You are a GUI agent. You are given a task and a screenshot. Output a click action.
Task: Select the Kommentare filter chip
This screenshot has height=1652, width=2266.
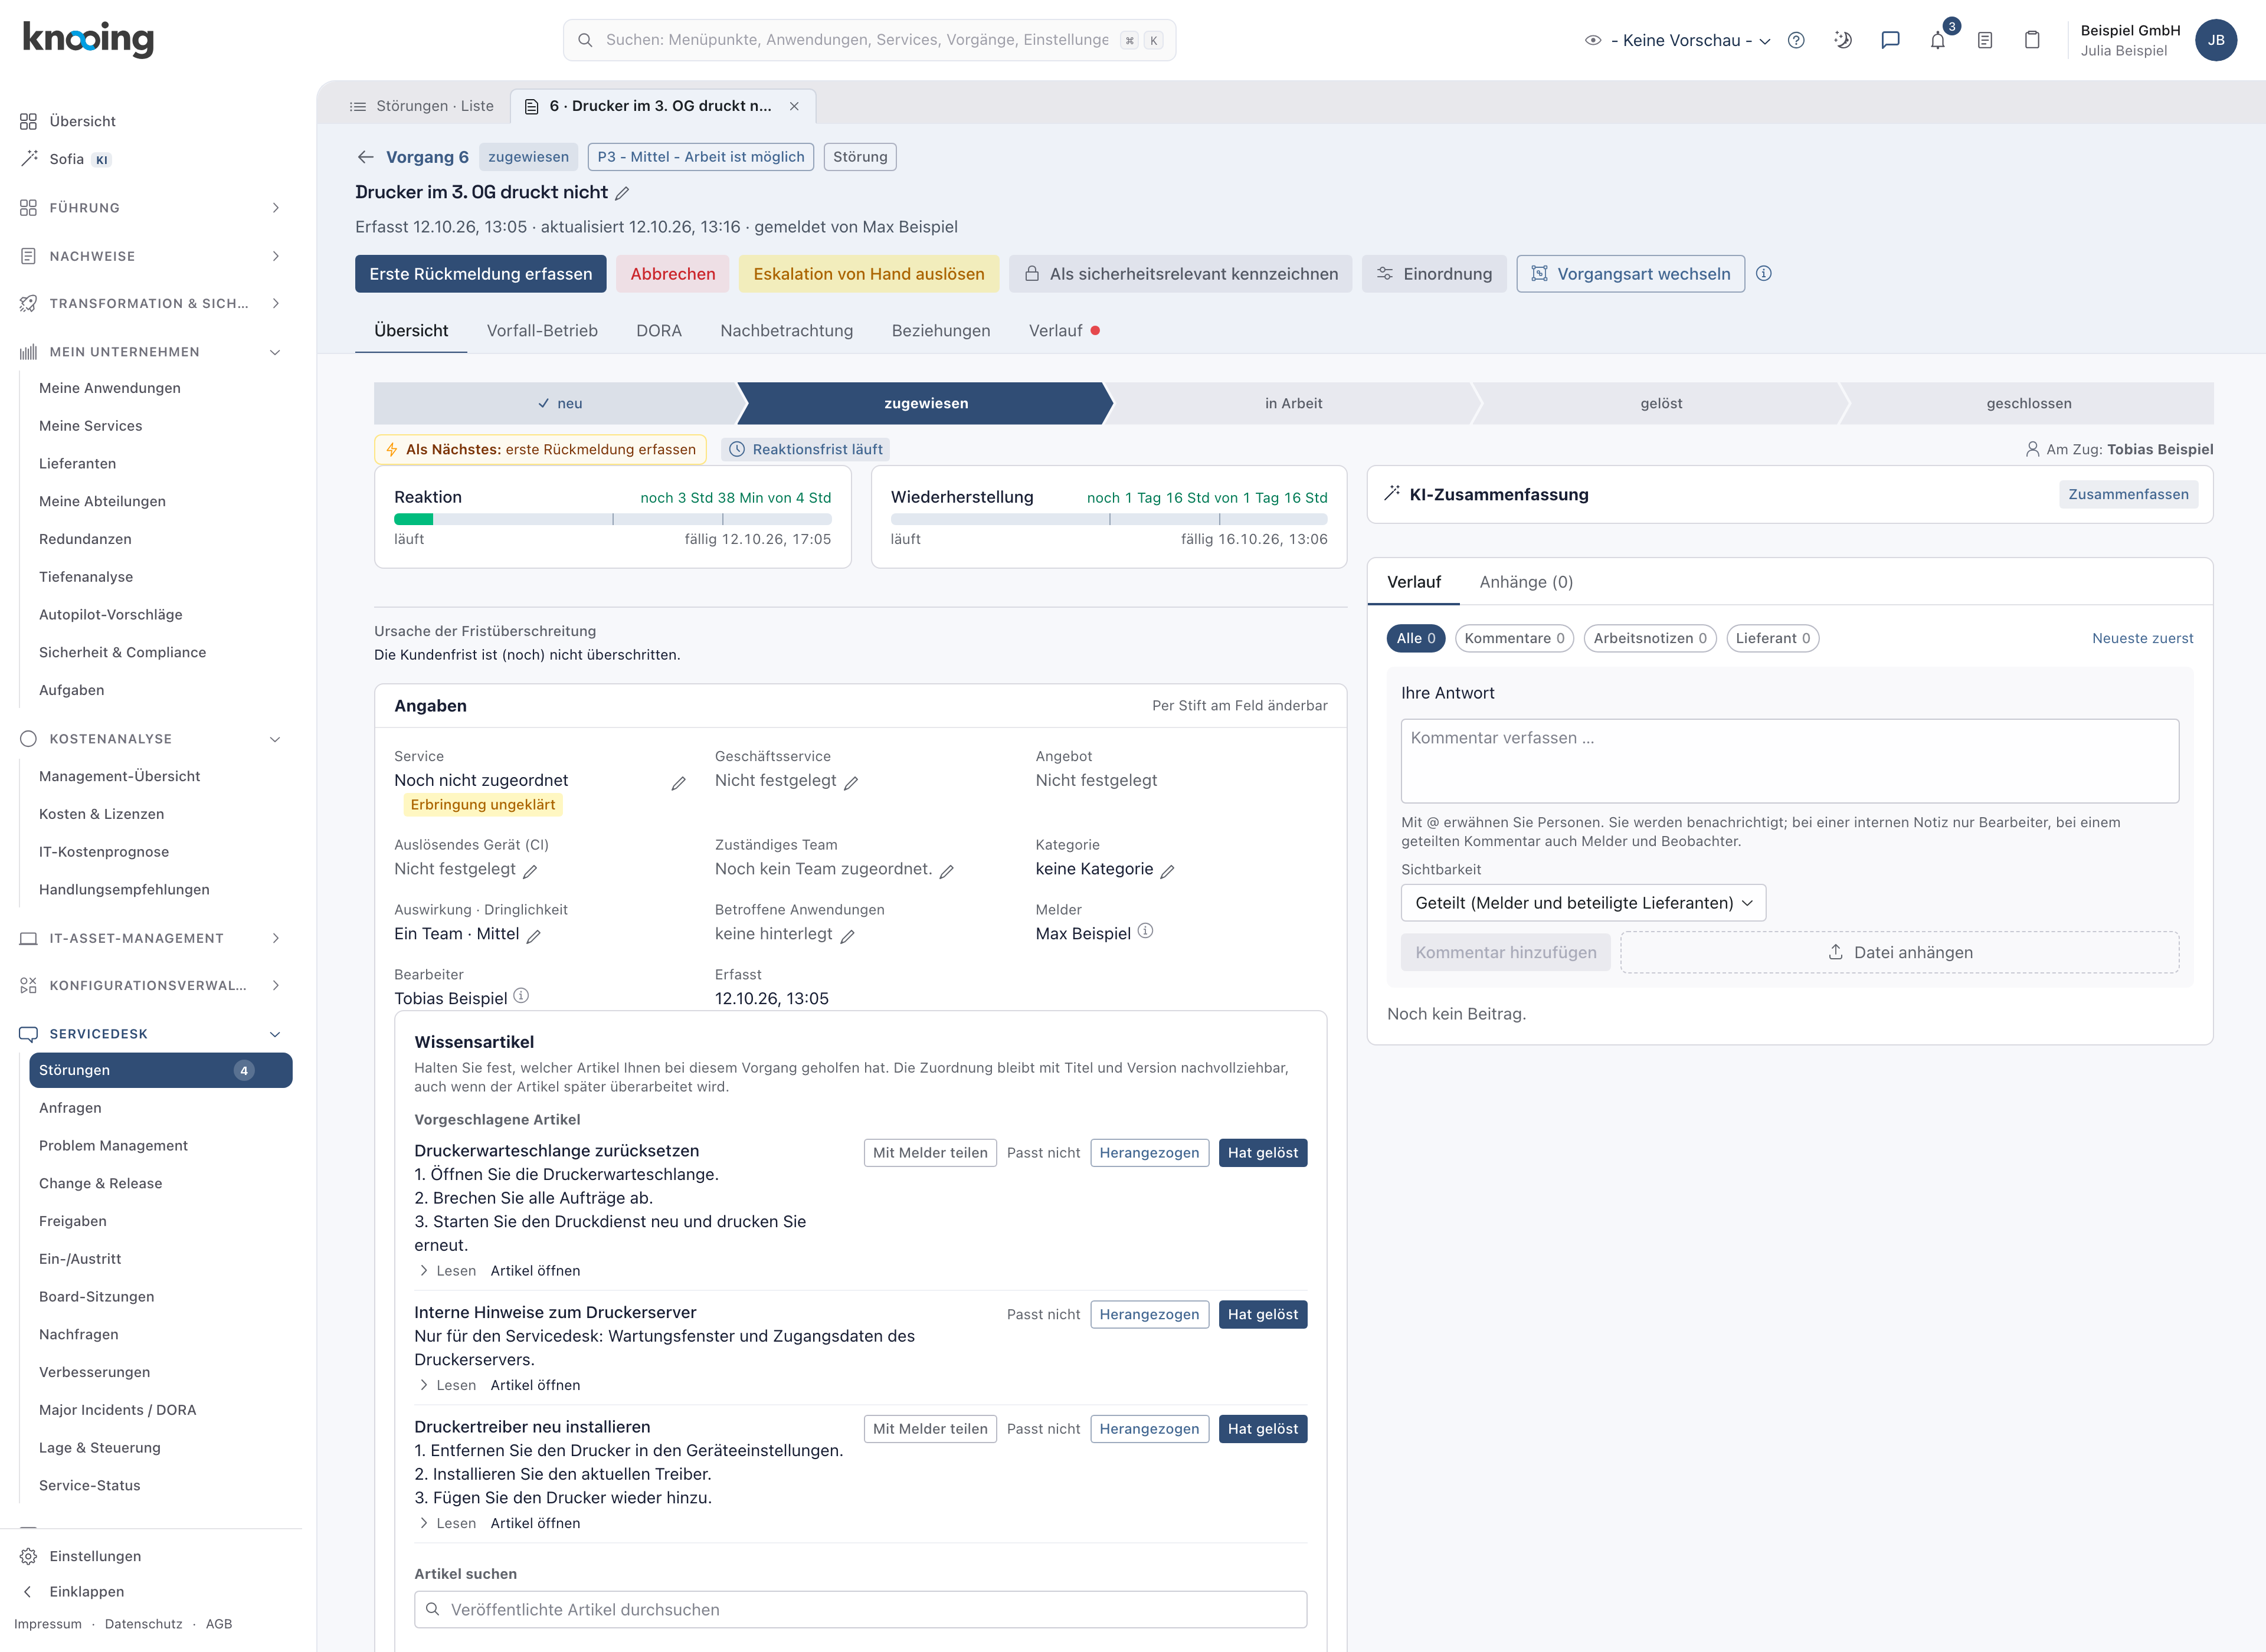click(1514, 638)
